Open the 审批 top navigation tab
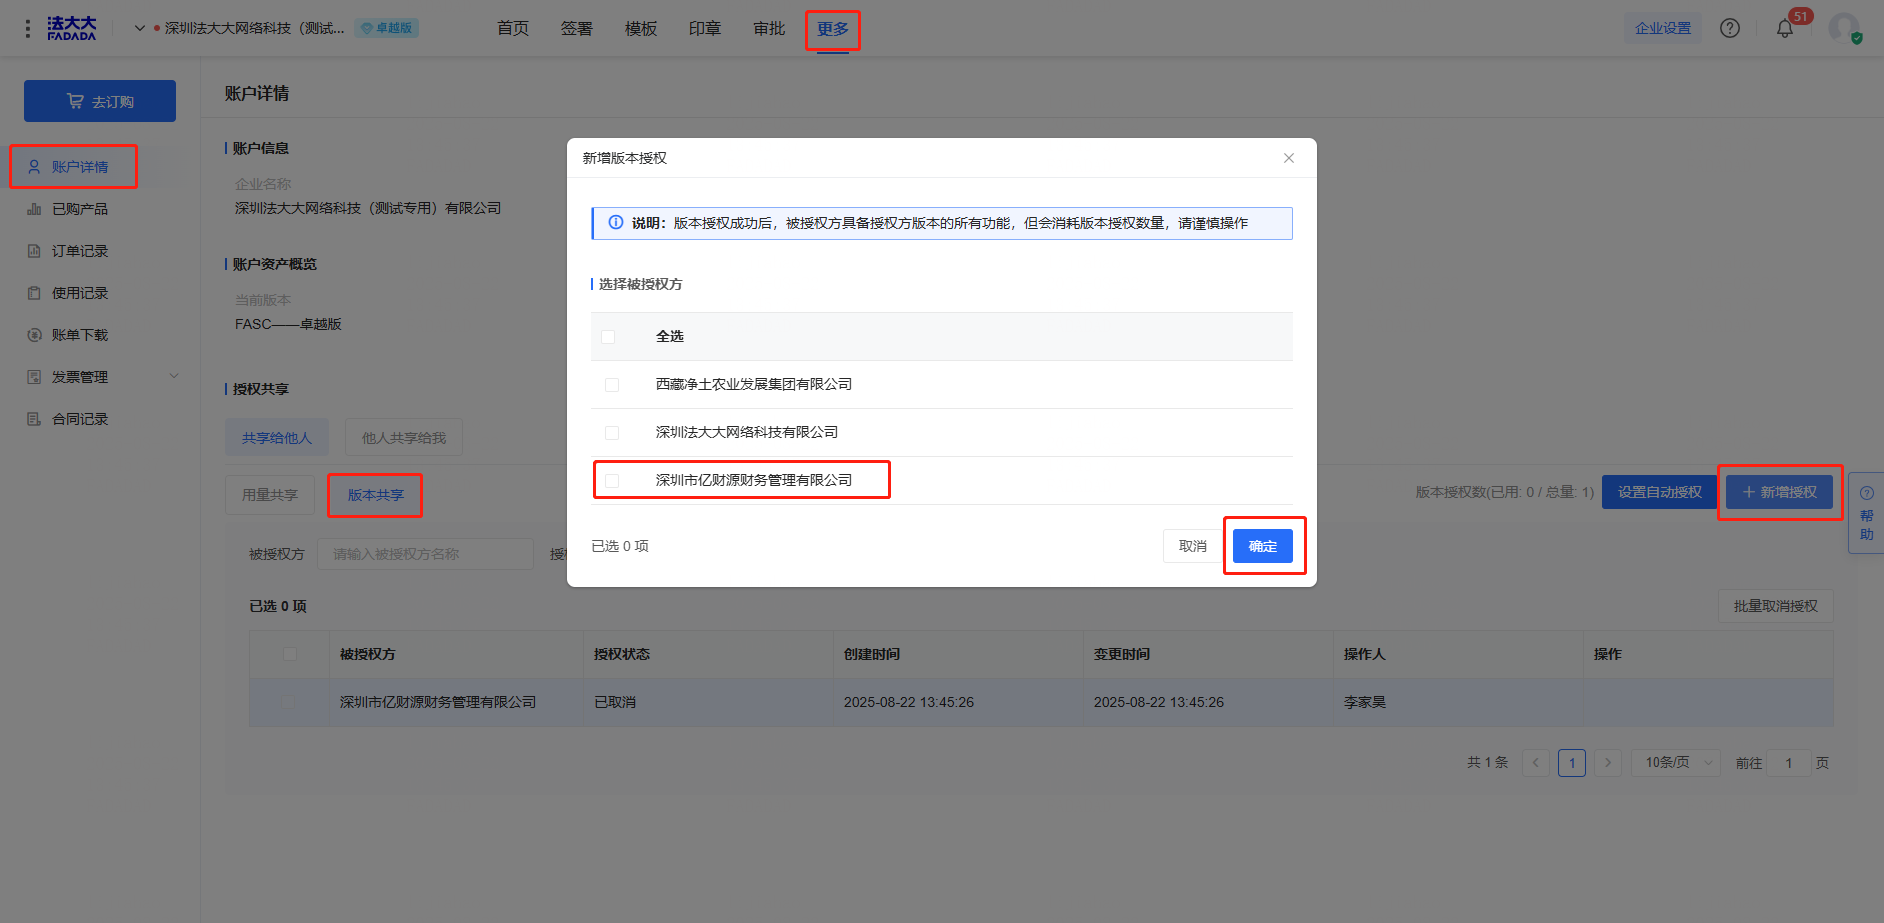The height and width of the screenshot is (923, 1884). [x=769, y=28]
